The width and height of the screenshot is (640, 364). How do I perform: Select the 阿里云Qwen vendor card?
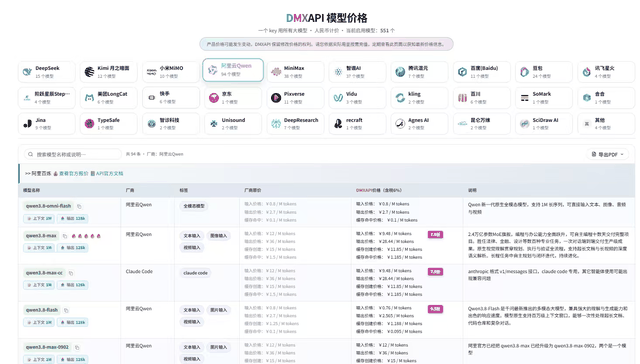tap(233, 70)
